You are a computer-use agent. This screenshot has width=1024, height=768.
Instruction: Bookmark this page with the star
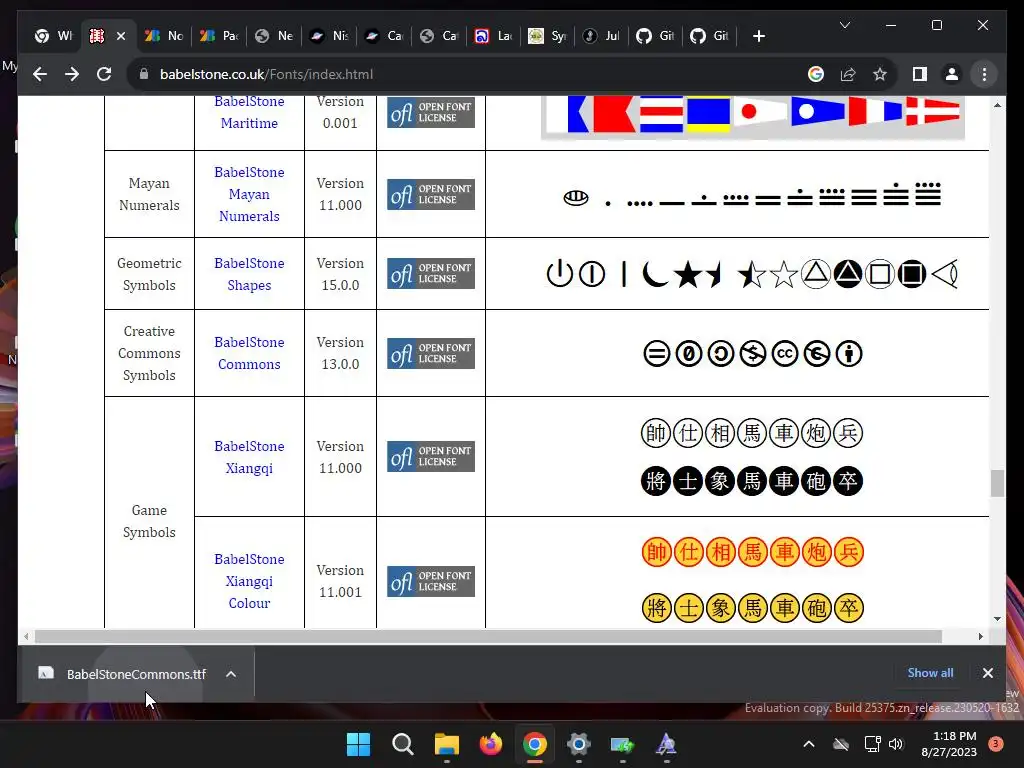(880, 74)
